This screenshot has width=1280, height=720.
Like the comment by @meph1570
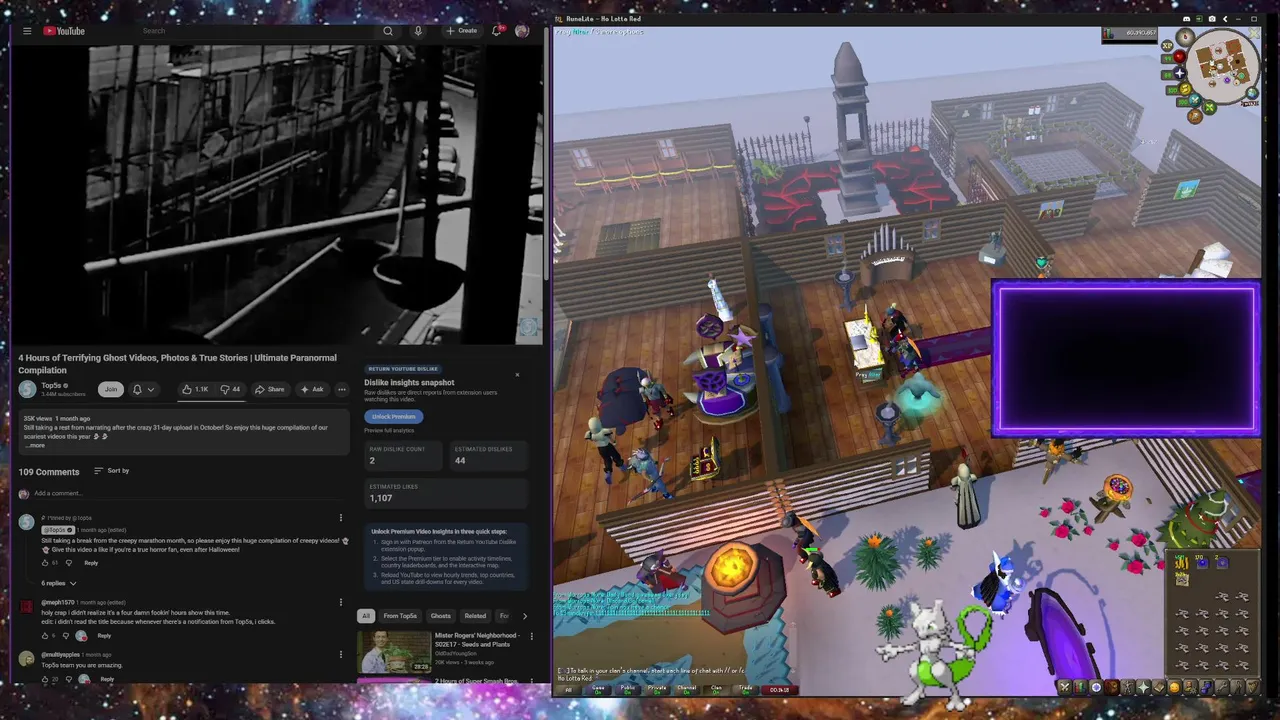coord(45,636)
